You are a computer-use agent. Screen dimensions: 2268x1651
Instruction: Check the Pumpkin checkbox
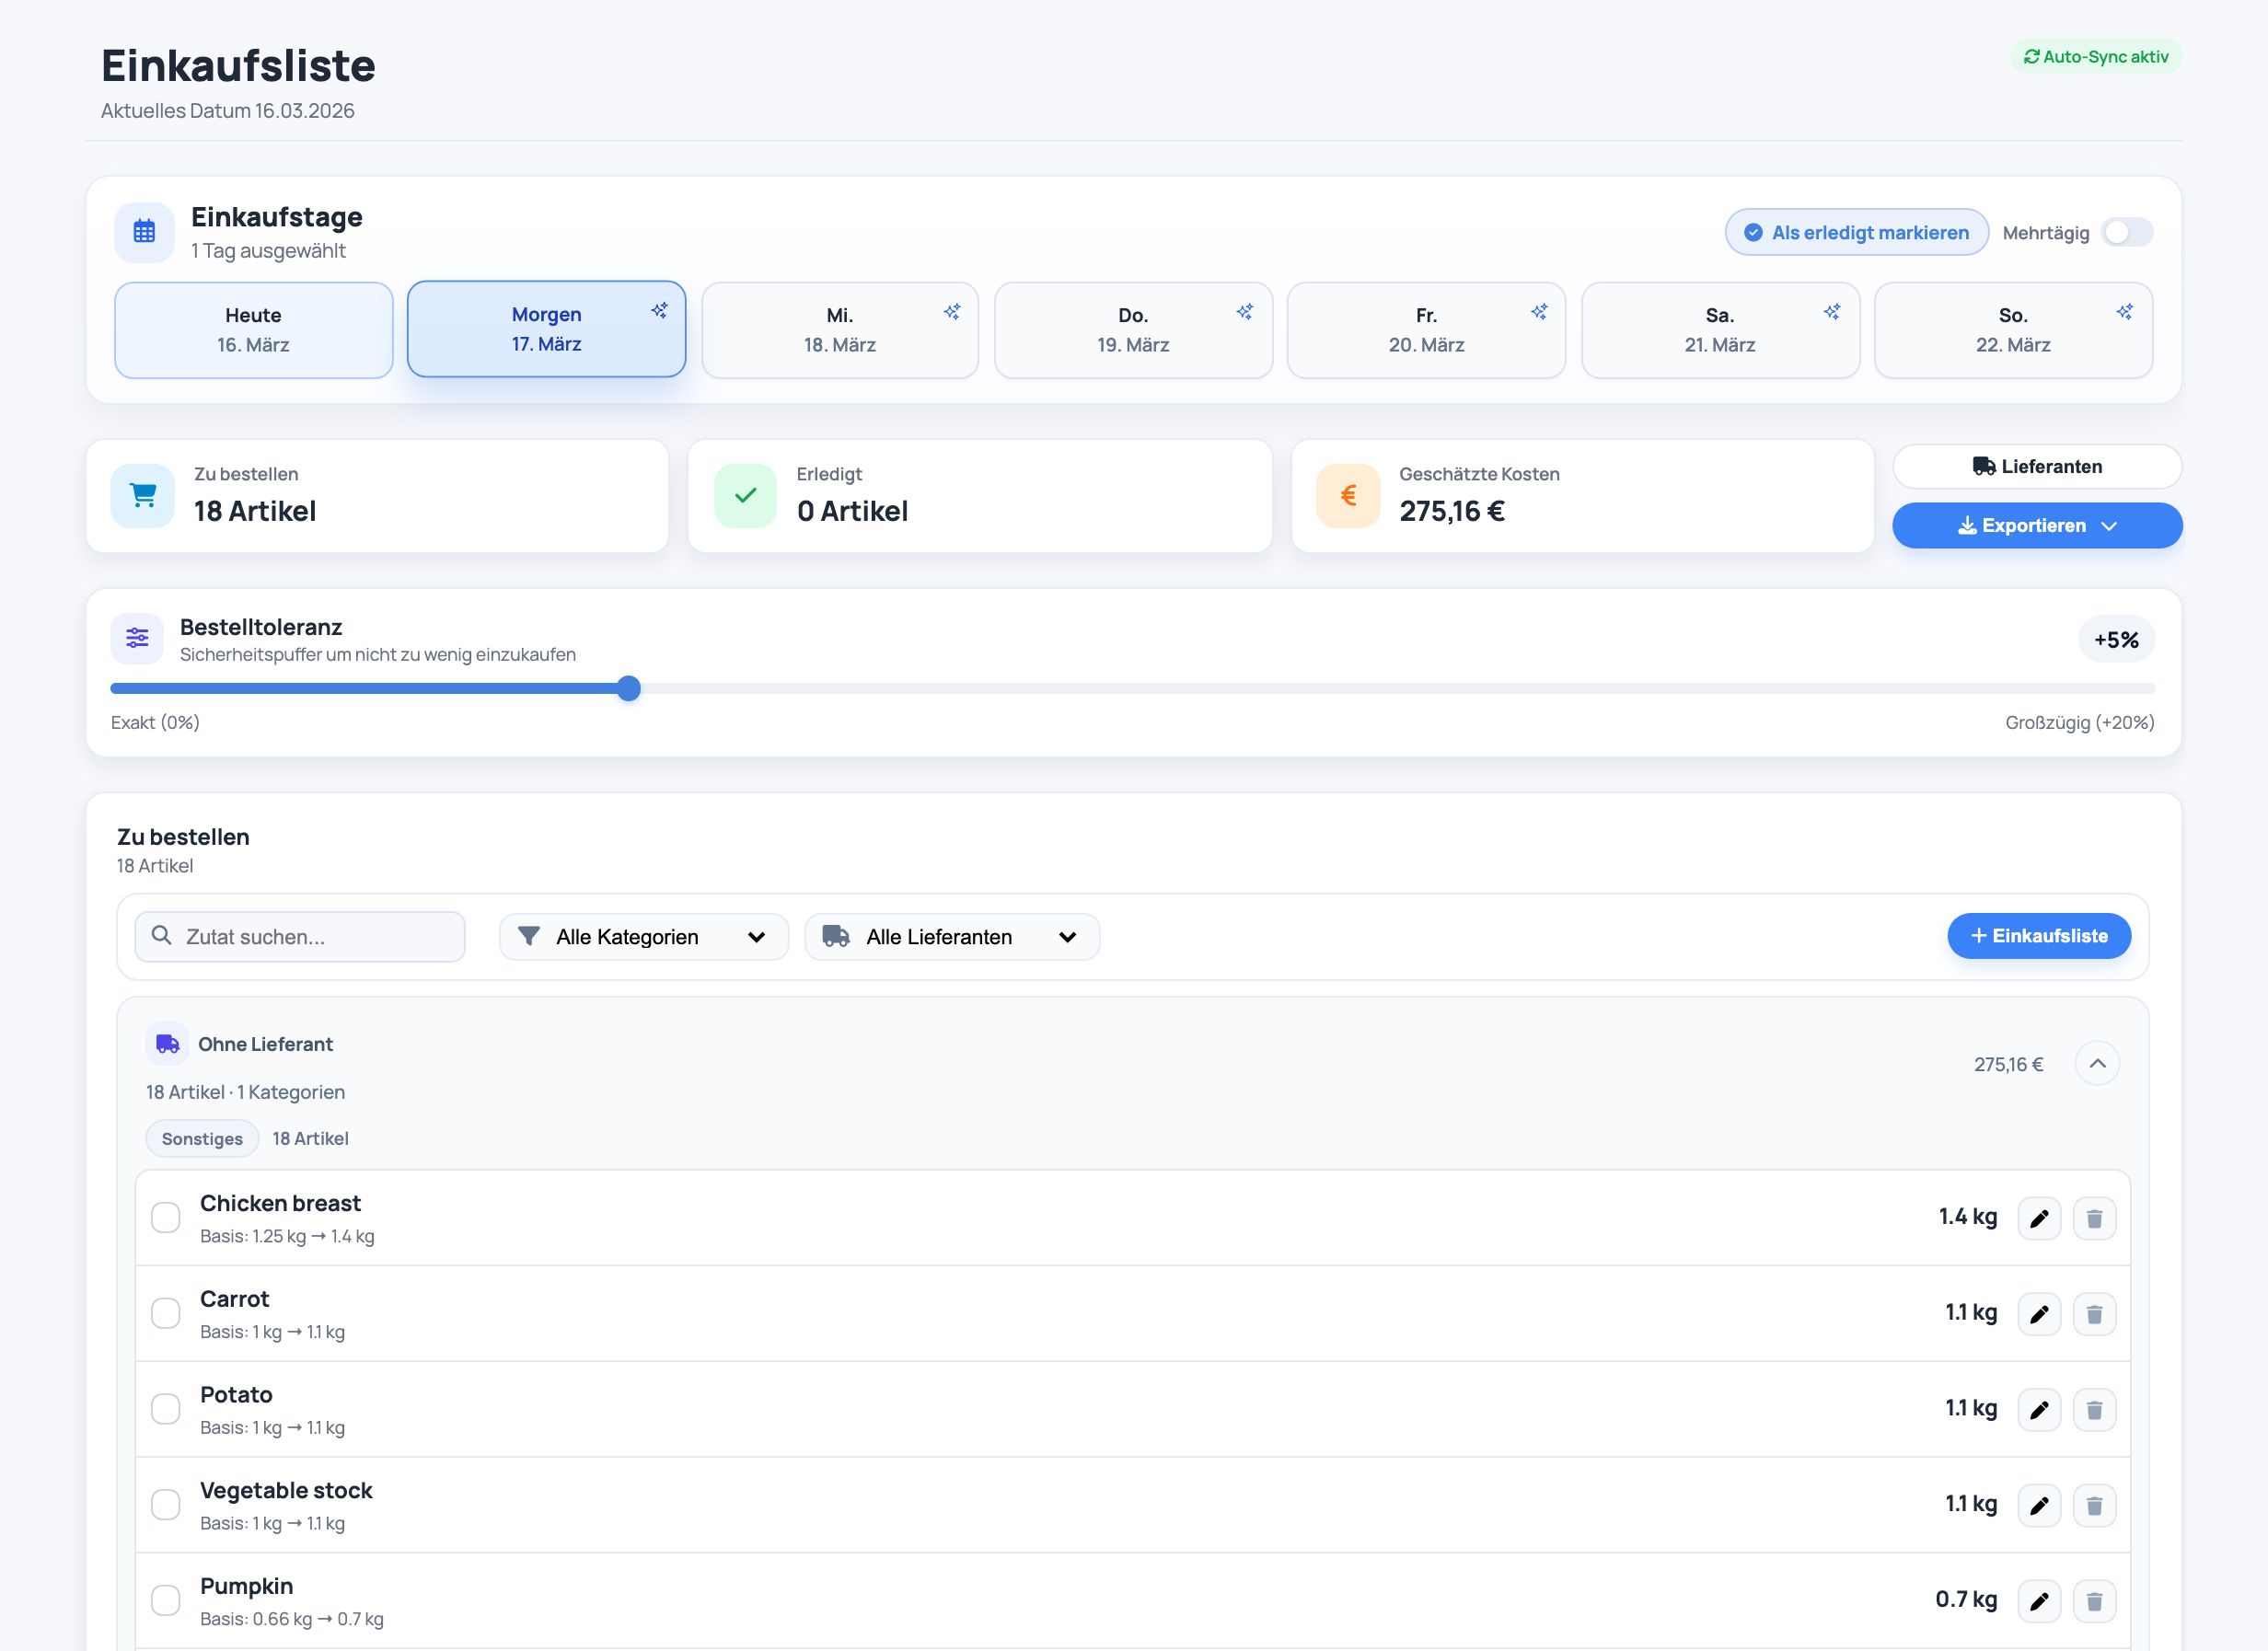point(166,1600)
